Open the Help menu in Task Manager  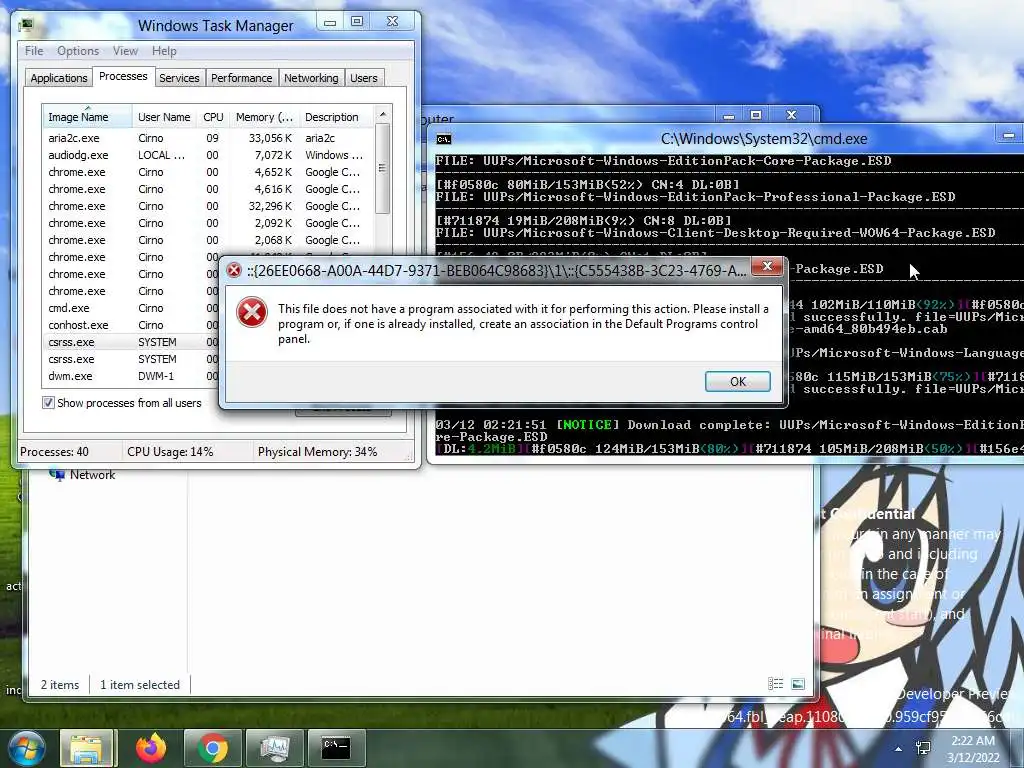tap(164, 51)
